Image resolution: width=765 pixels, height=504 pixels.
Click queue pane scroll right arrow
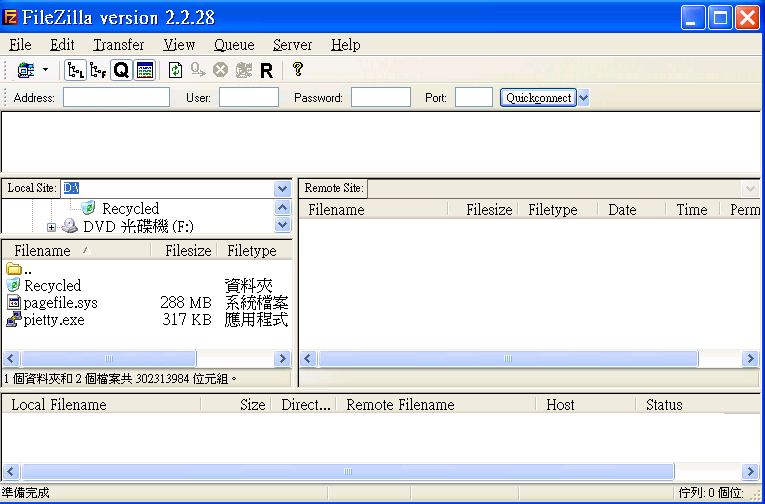(x=750, y=472)
